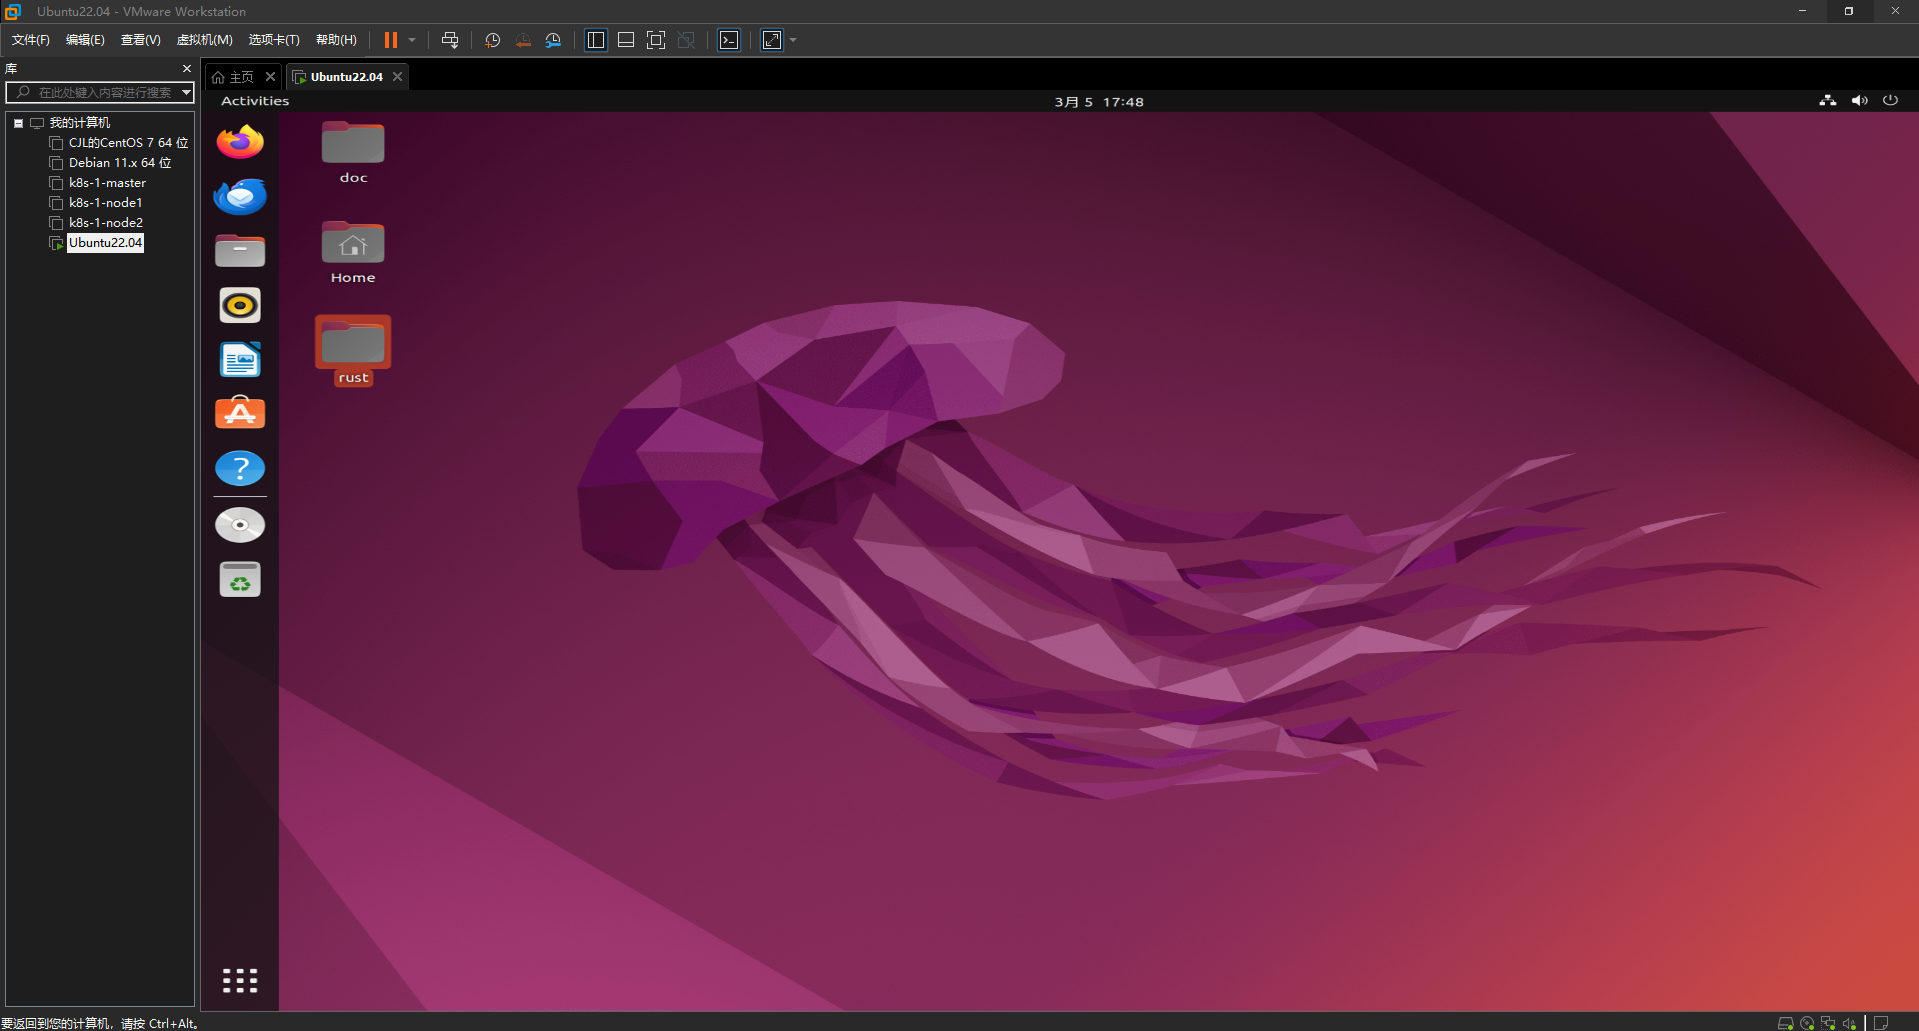This screenshot has height=1031, width=1919.
Task: Select Debian 11.x 64 位 VM
Action: (x=120, y=163)
